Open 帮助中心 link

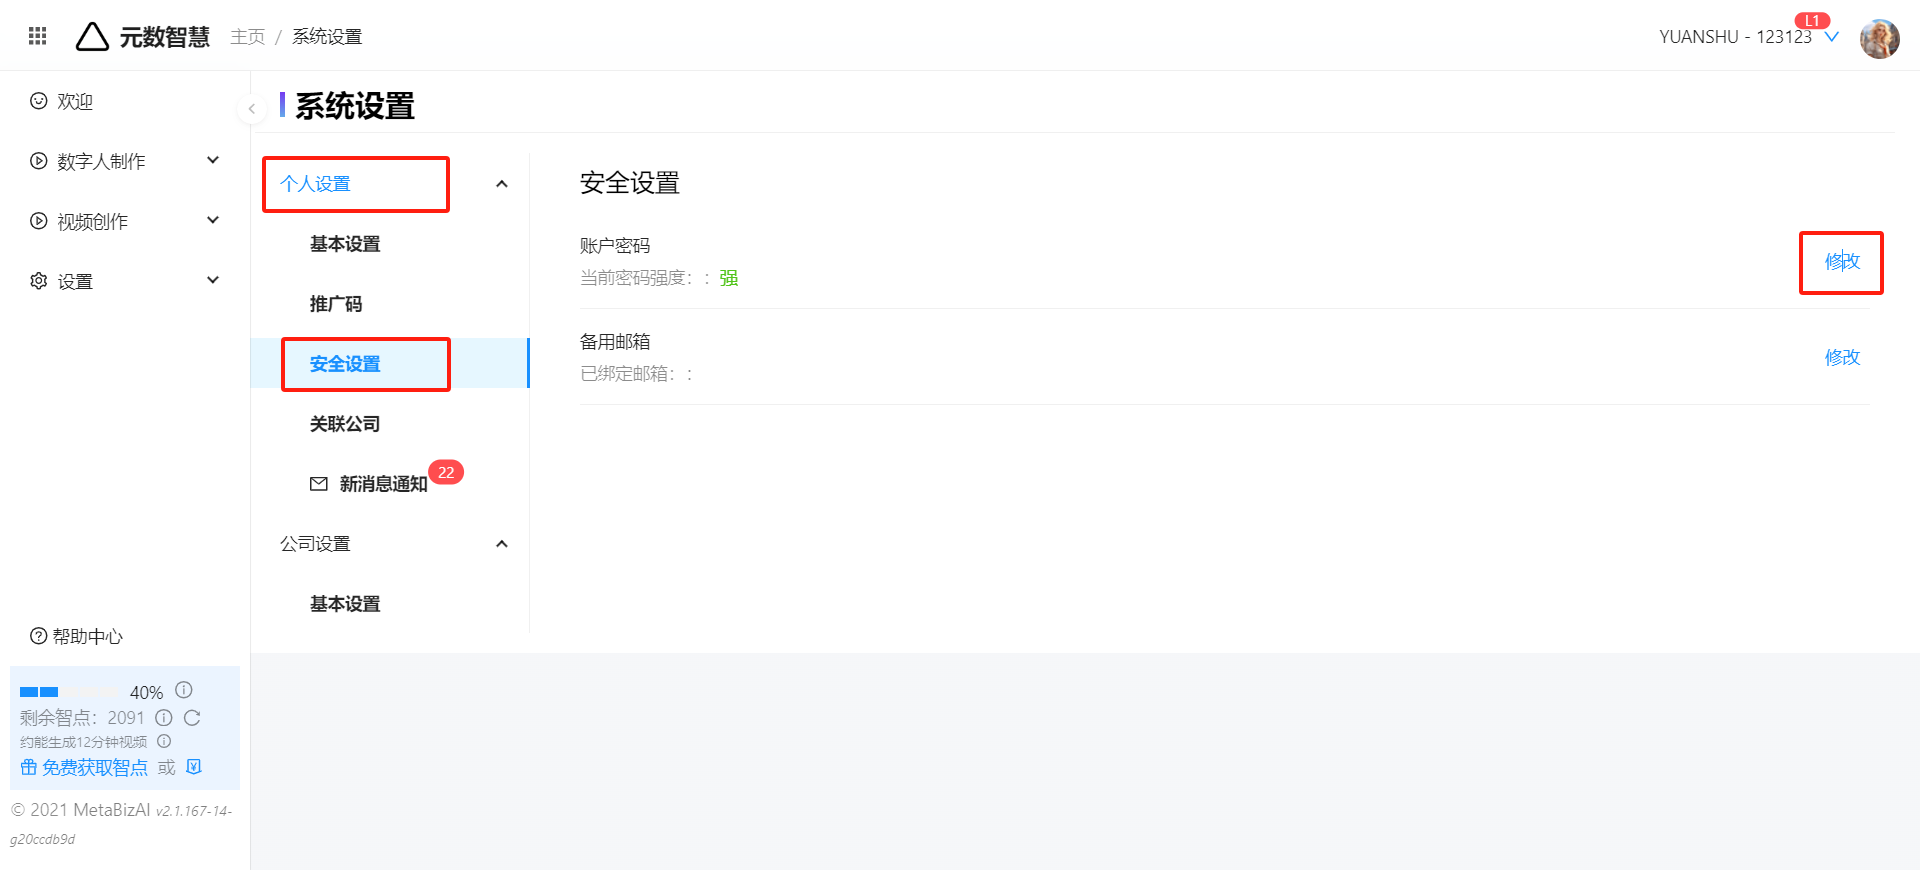click(x=87, y=636)
